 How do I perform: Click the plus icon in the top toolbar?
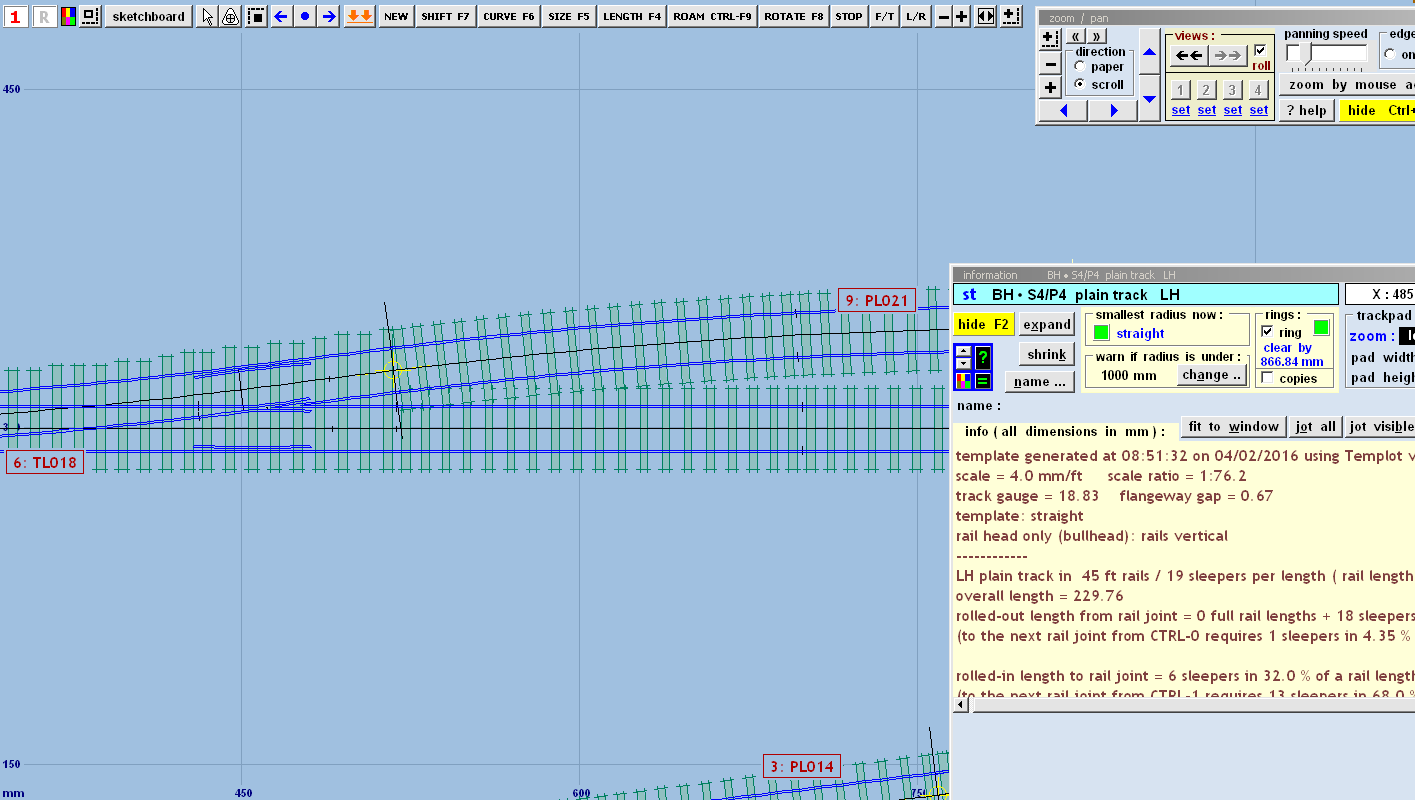point(962,16)
